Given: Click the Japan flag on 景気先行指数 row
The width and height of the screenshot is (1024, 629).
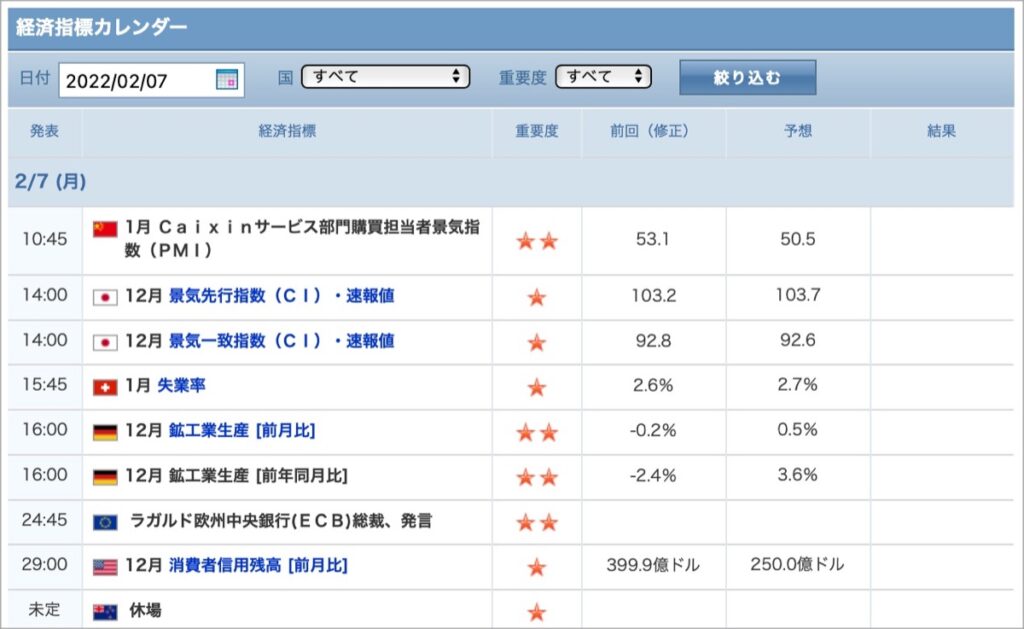Looking at the screenshot, I should 104,297.
